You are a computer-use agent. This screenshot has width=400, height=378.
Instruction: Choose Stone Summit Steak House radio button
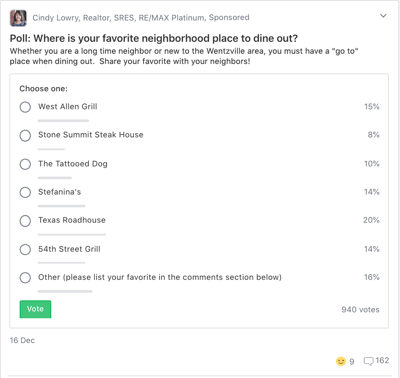coord(25,136)
